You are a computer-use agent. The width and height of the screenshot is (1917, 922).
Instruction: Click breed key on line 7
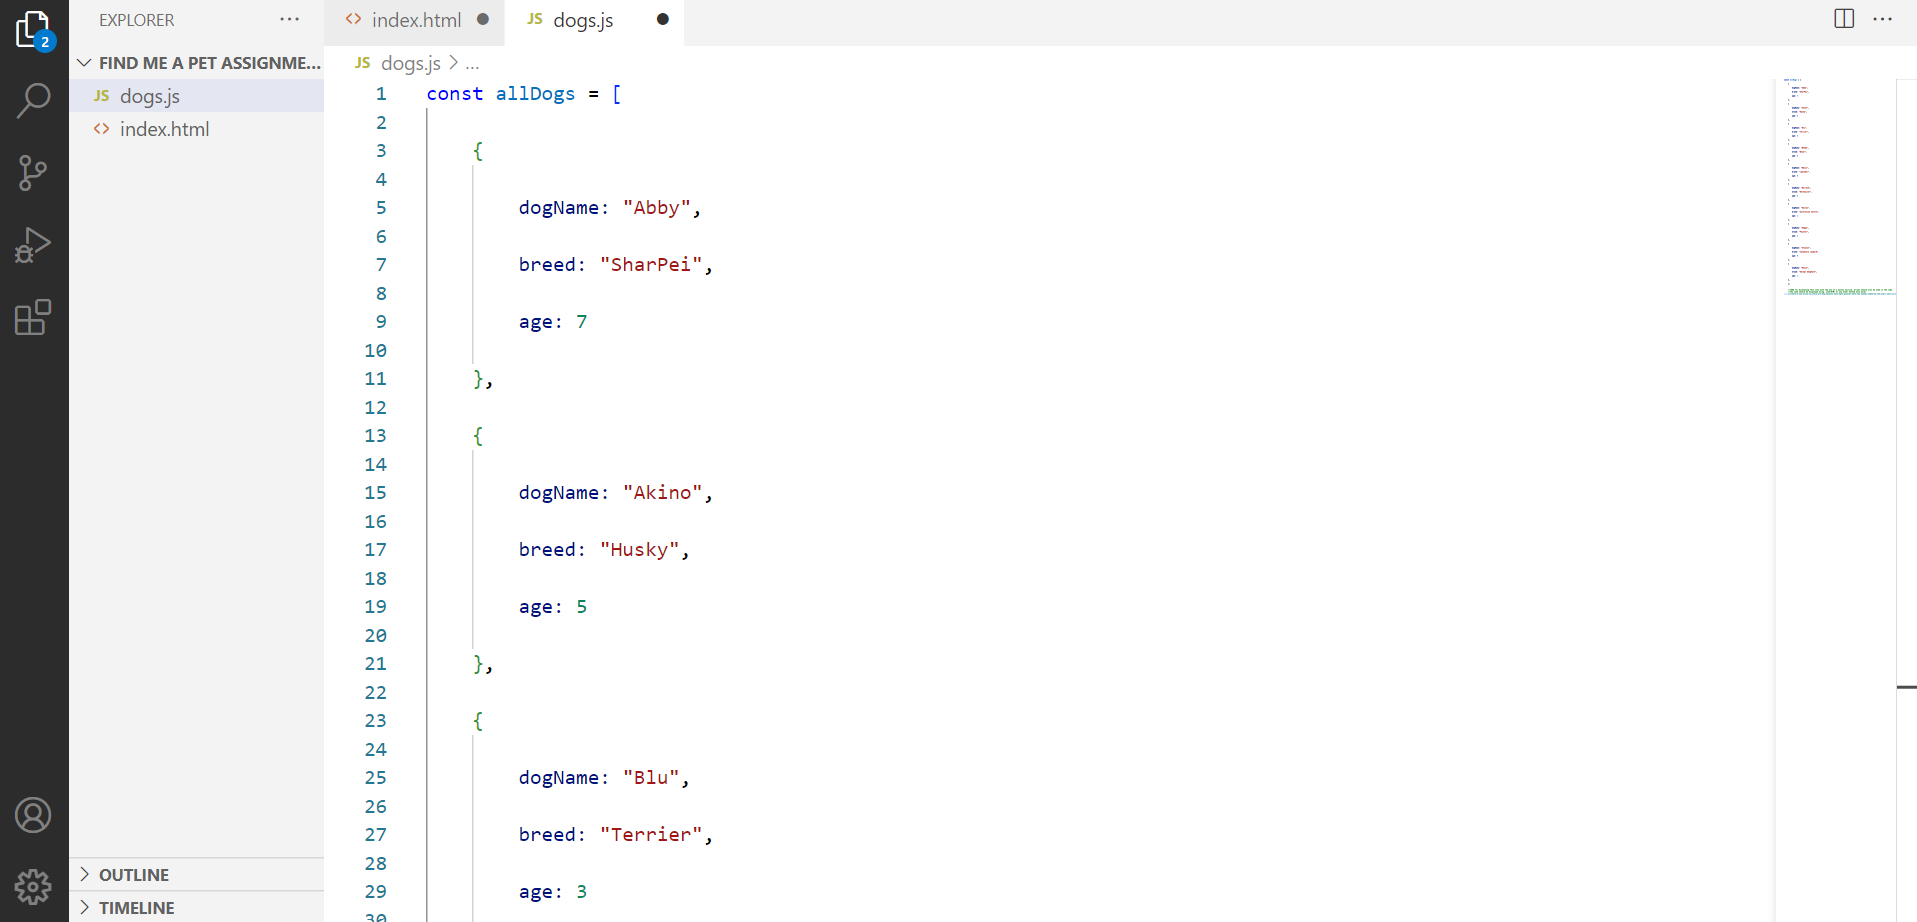(547, 265)
